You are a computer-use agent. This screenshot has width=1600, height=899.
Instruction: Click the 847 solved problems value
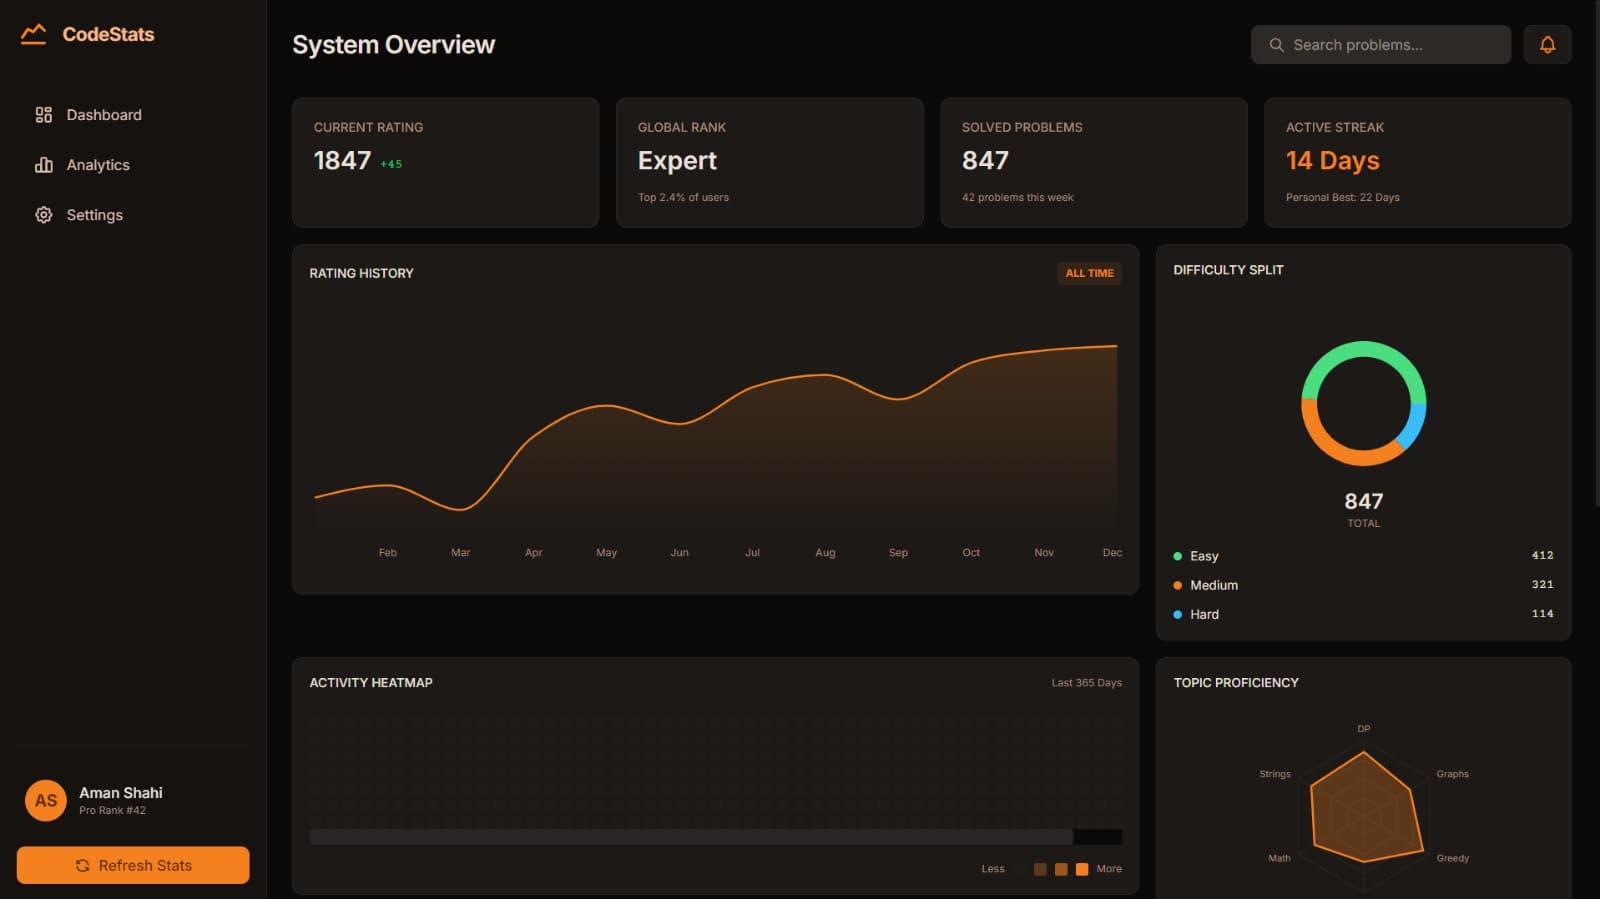pyautogui.click(x=985, y=161)
